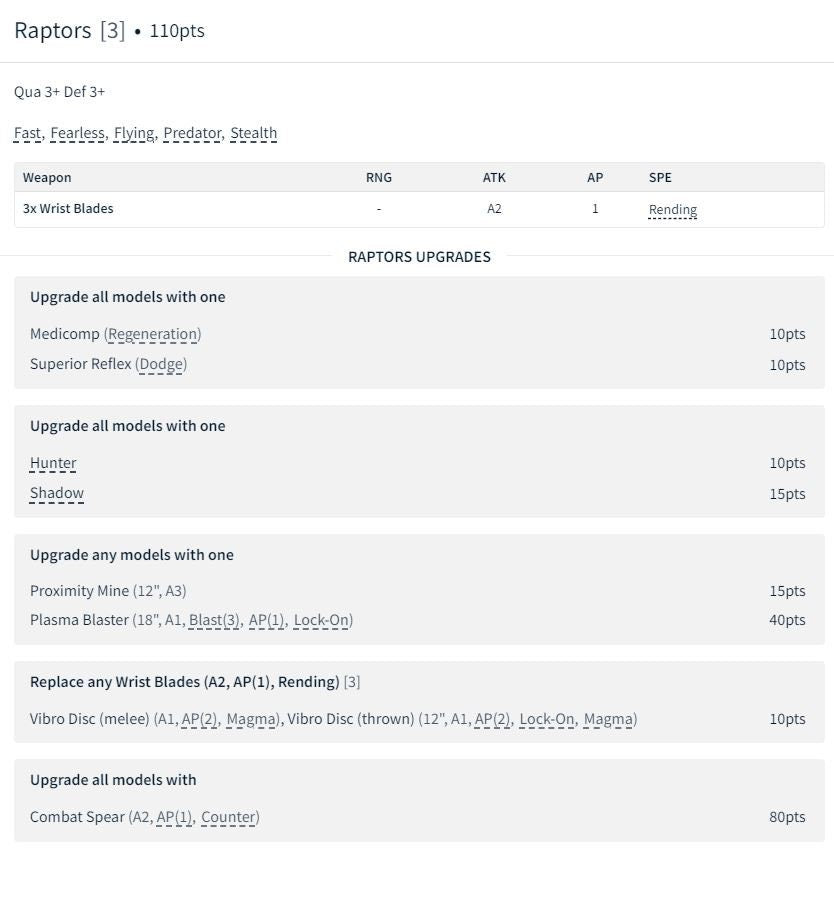
Task: Click the 80pts Combat Spear cost
Action: point(786,817)
